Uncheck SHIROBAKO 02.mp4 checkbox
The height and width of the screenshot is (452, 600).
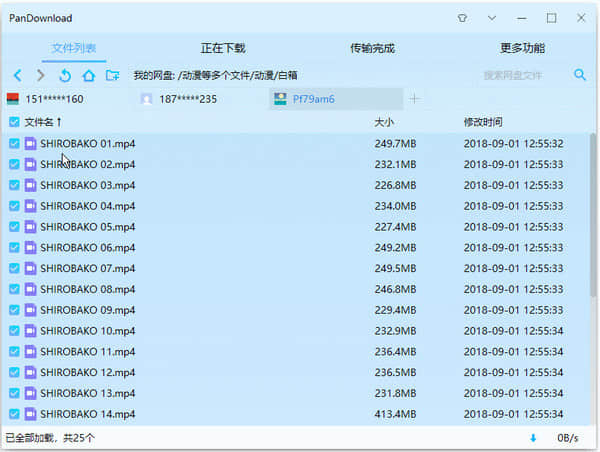[14, 164]
